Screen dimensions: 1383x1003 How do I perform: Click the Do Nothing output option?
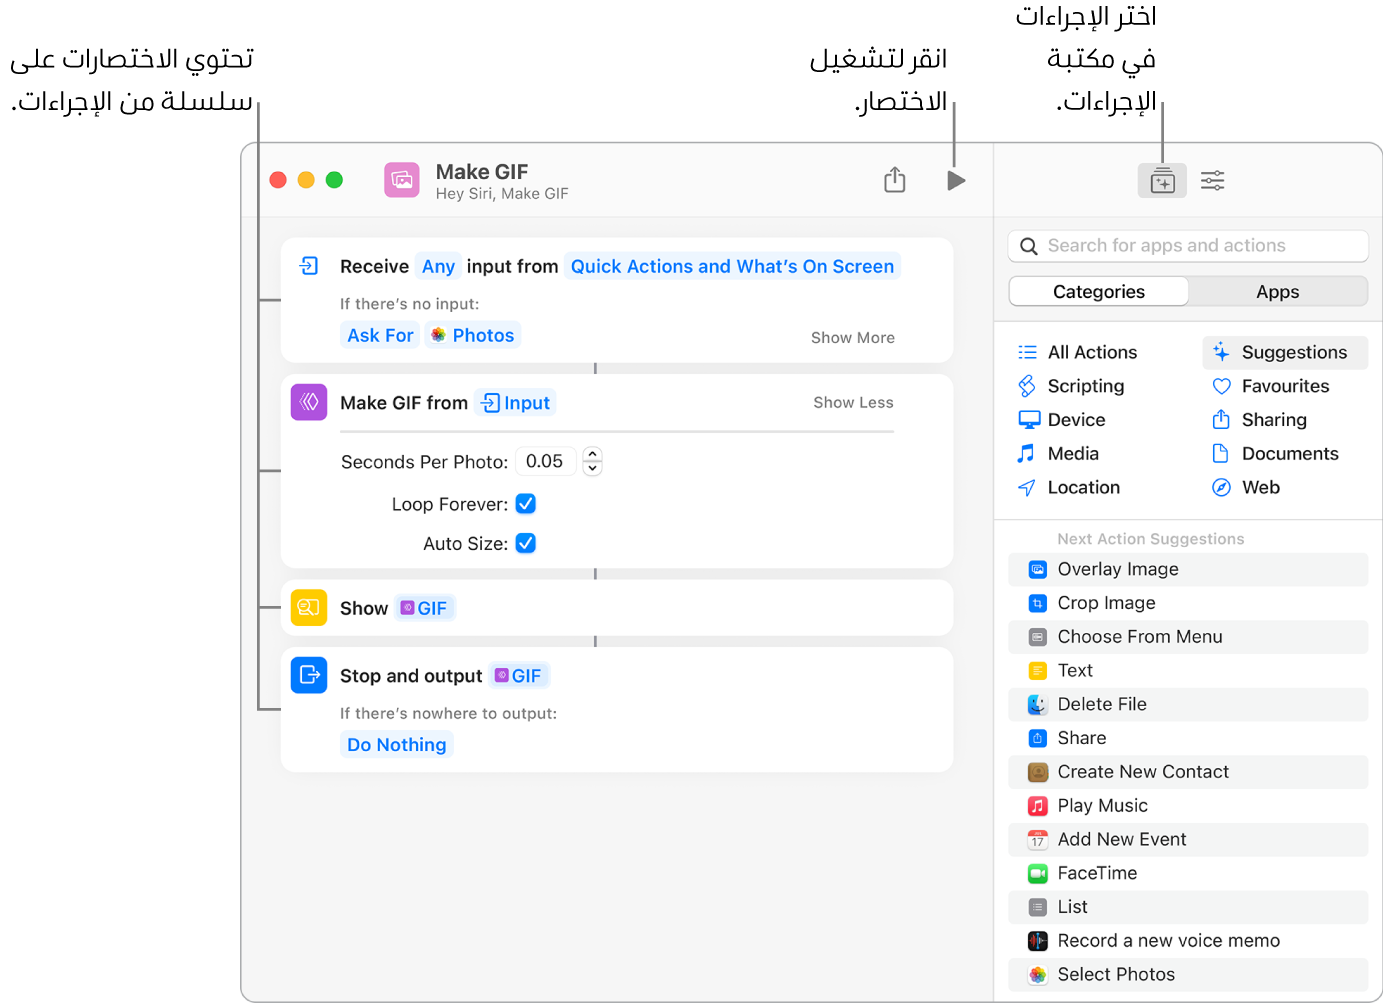click(396, 743)
